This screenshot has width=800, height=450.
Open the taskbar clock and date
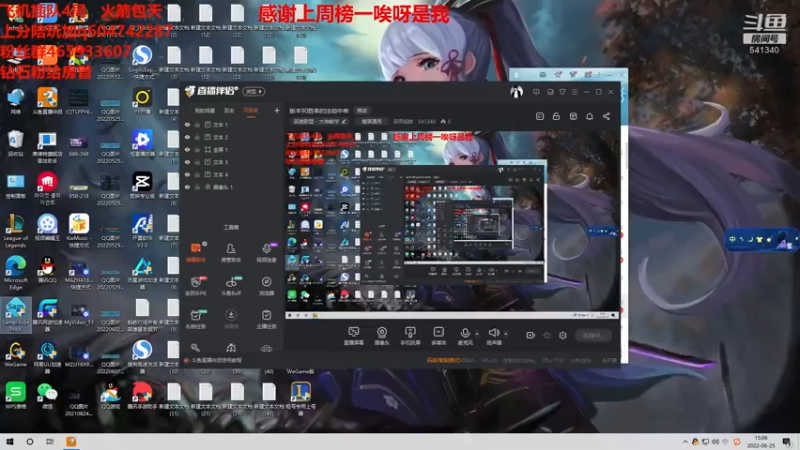coord(761,442)
